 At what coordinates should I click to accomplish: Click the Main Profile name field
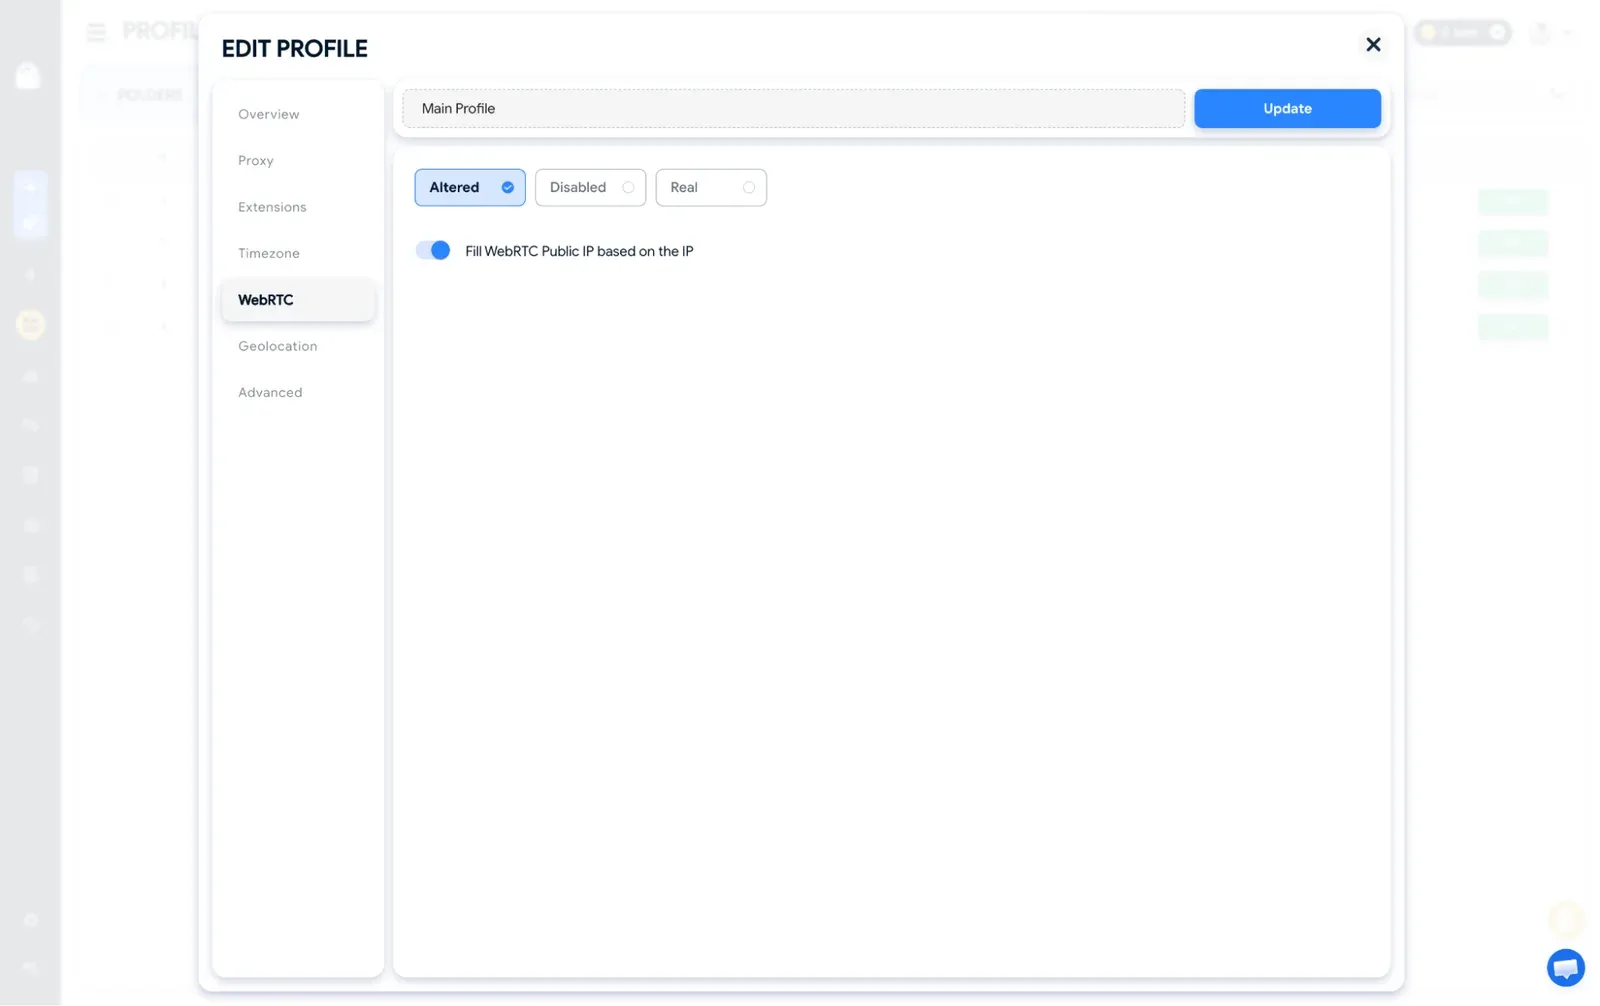(793, 108)
